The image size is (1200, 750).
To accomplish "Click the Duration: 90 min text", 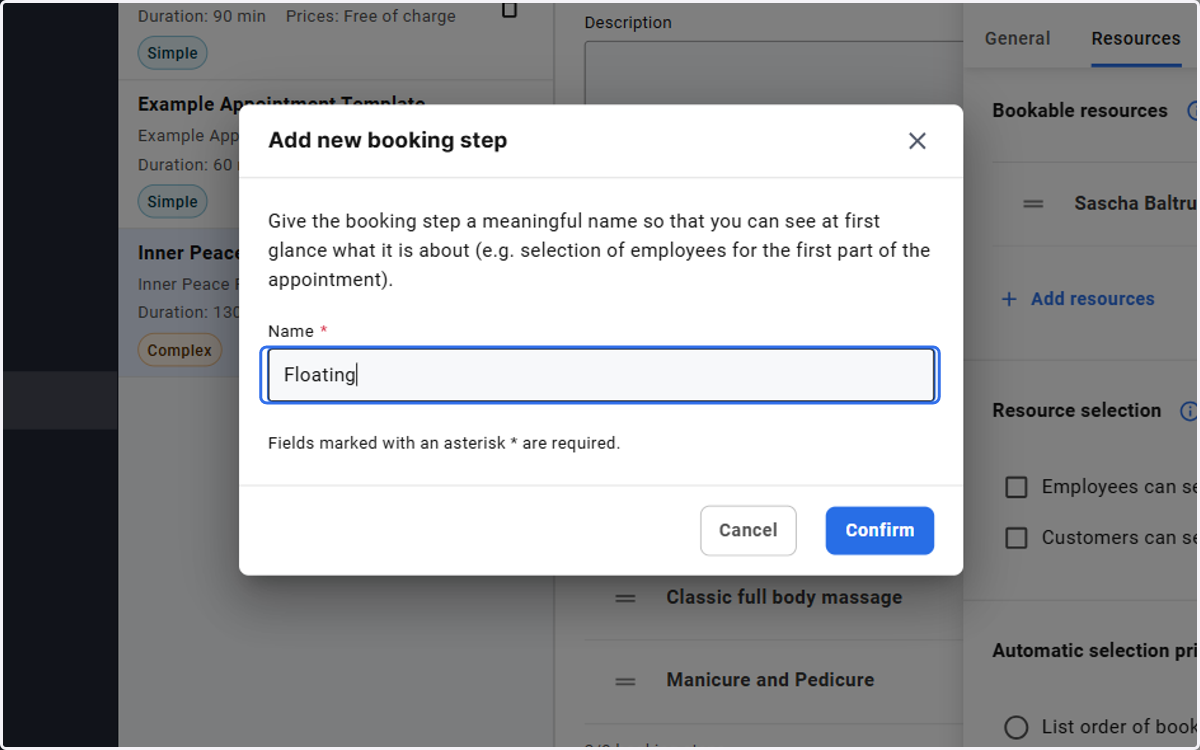I will pyautogui.click(x=202, y=17).
